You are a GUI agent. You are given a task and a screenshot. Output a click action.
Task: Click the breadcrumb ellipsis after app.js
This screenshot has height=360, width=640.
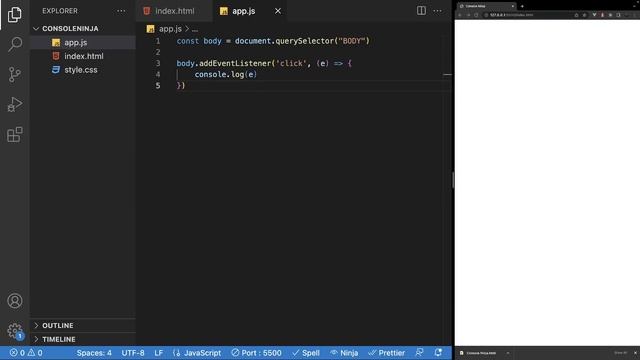(195, 29)
